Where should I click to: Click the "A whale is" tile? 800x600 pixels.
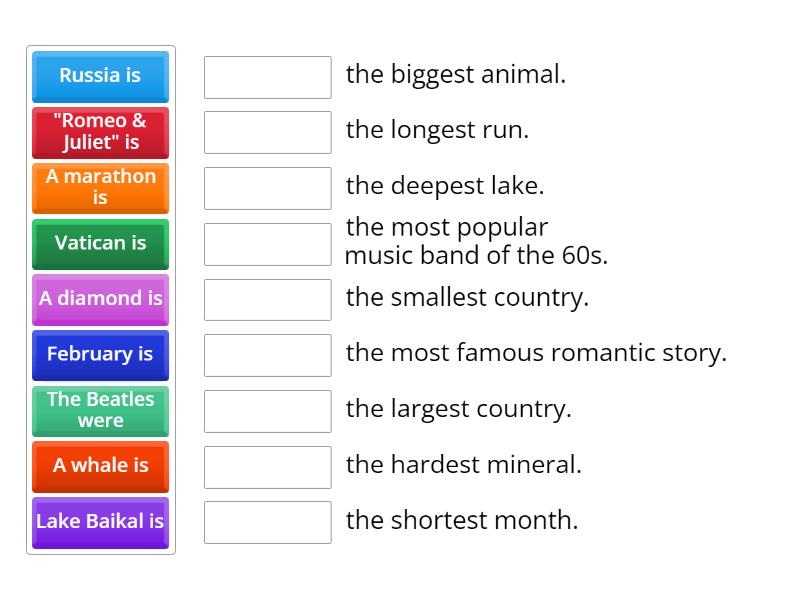click(x=100, y=466)
